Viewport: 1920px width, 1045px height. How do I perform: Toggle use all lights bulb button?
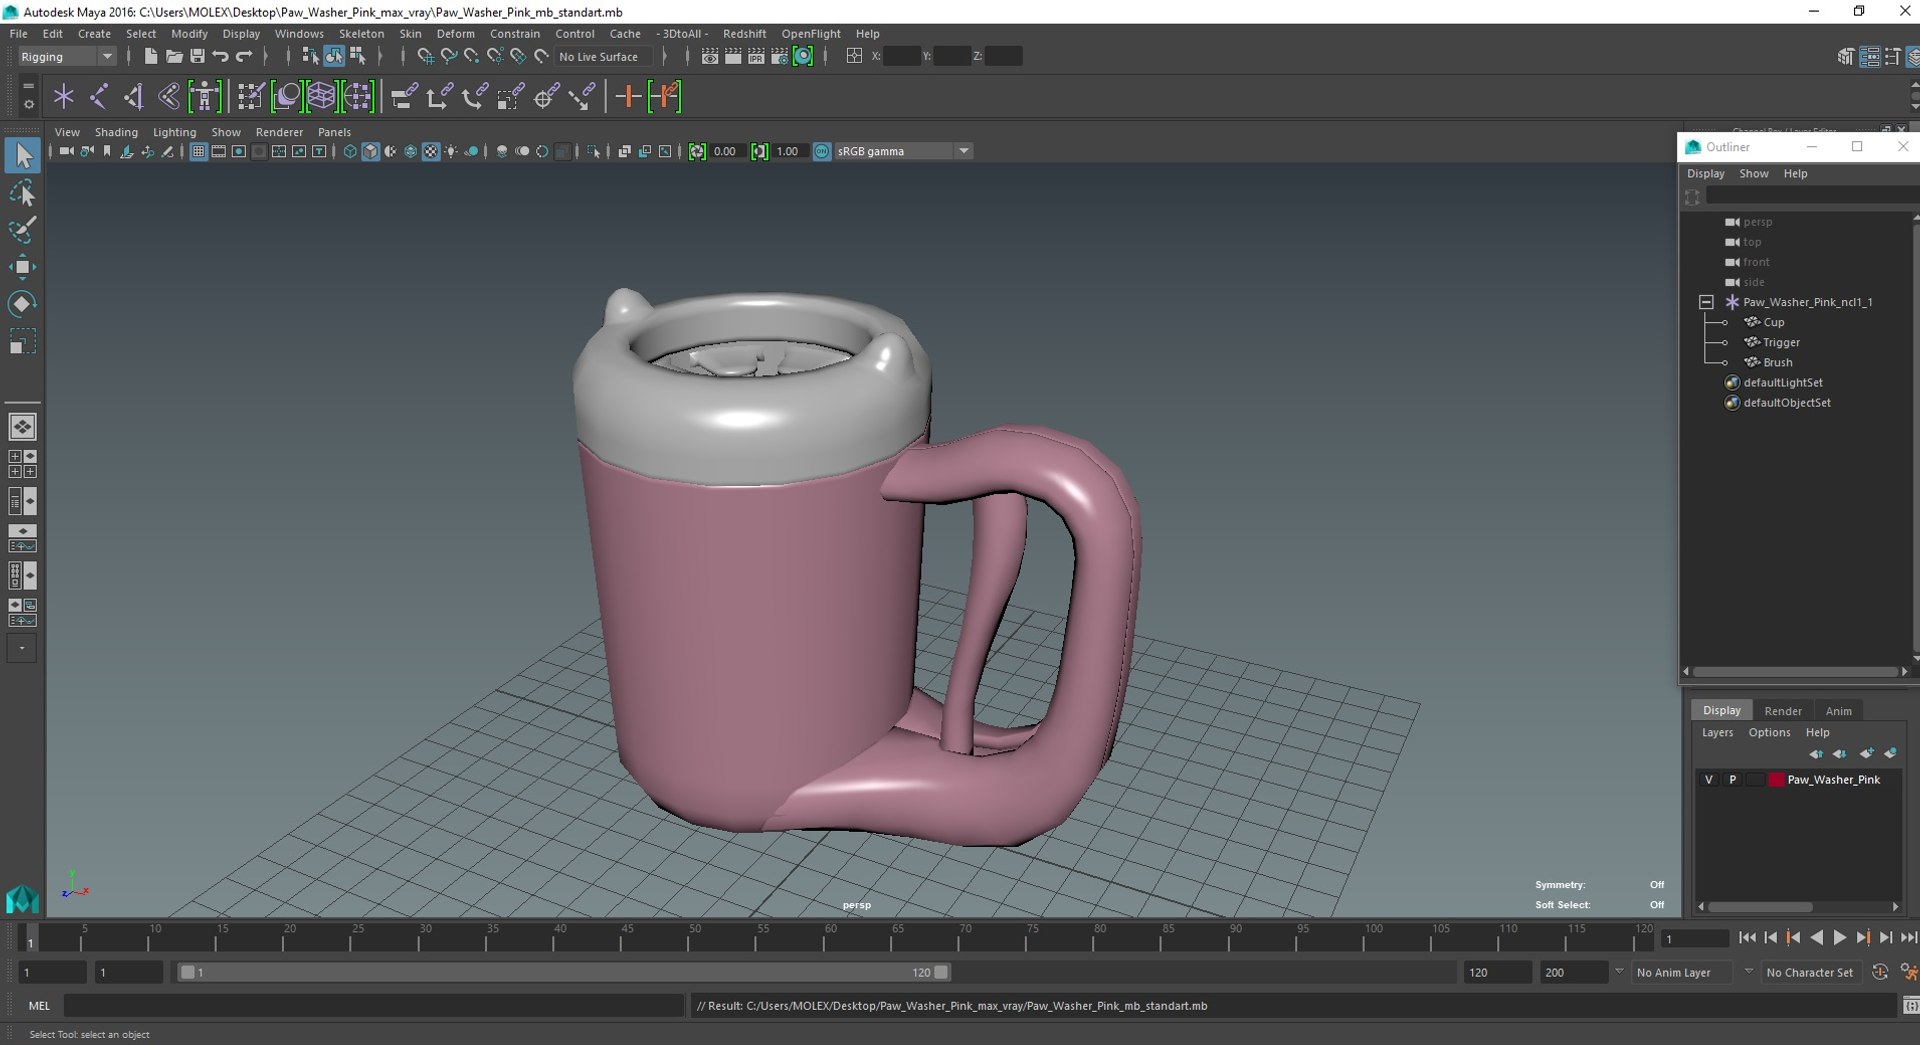tap(451, 152)
